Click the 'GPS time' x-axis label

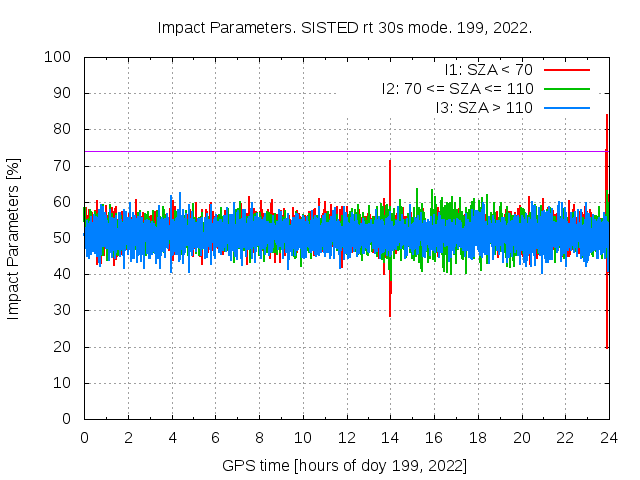[345, 466]
